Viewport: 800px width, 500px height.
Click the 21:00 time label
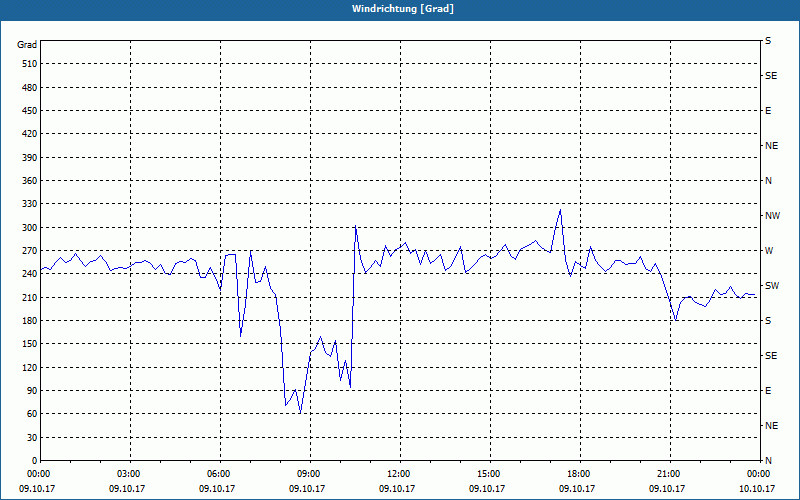[668, 474]
